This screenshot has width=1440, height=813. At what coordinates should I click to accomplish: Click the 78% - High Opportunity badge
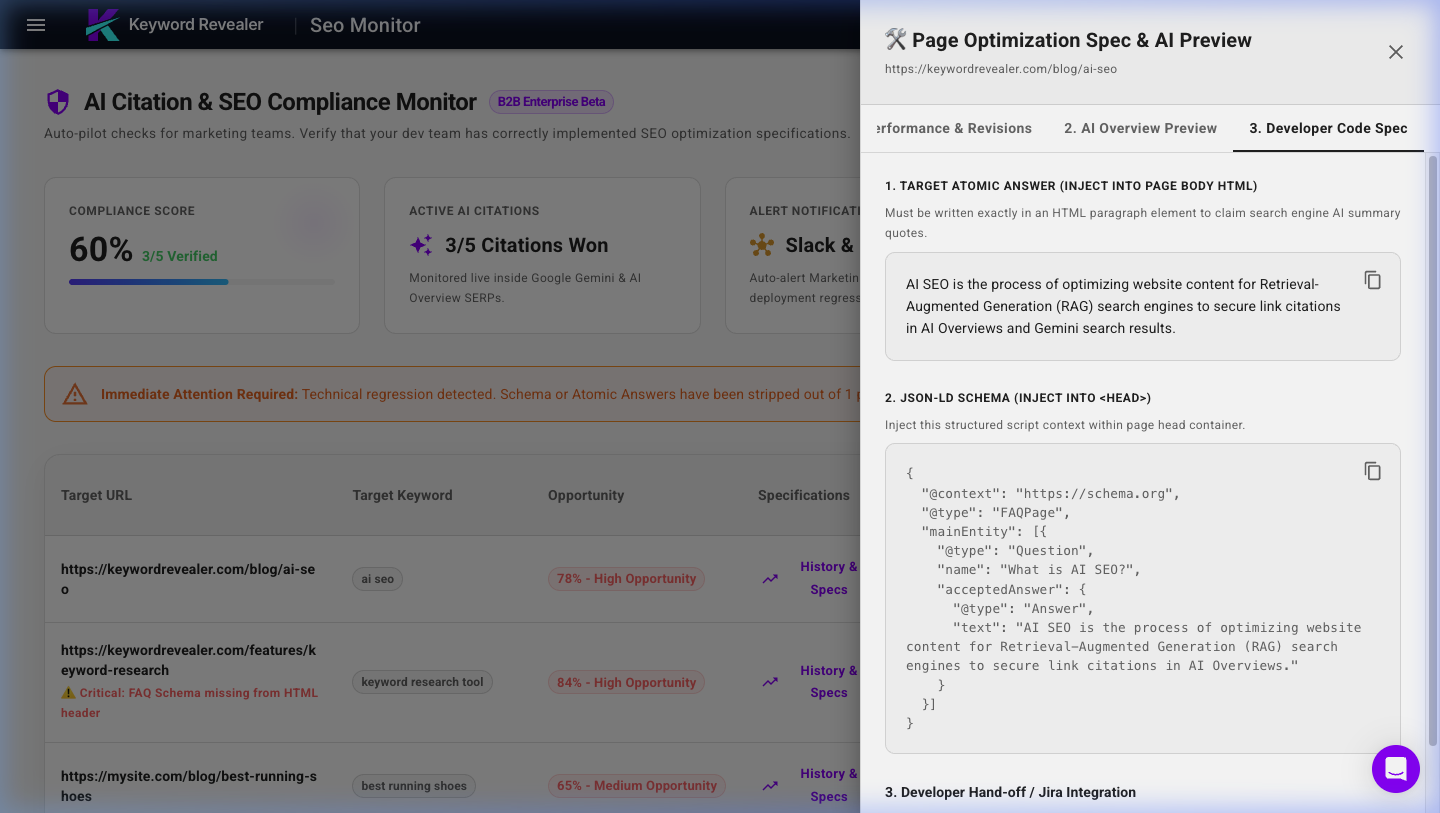[626, 579]
